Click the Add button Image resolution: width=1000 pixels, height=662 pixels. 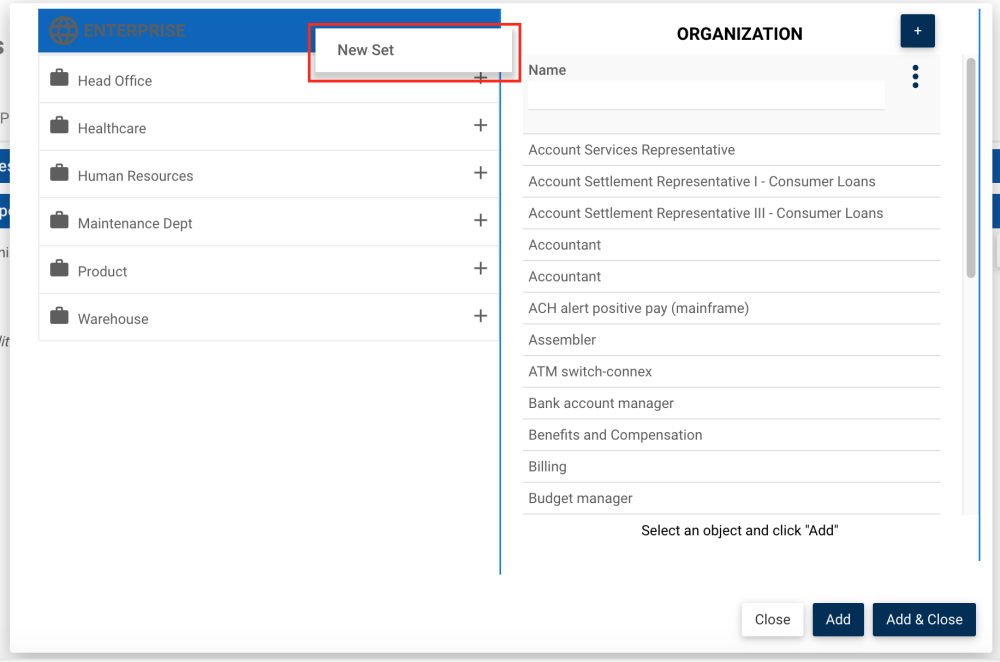click(x=838, y=620)
